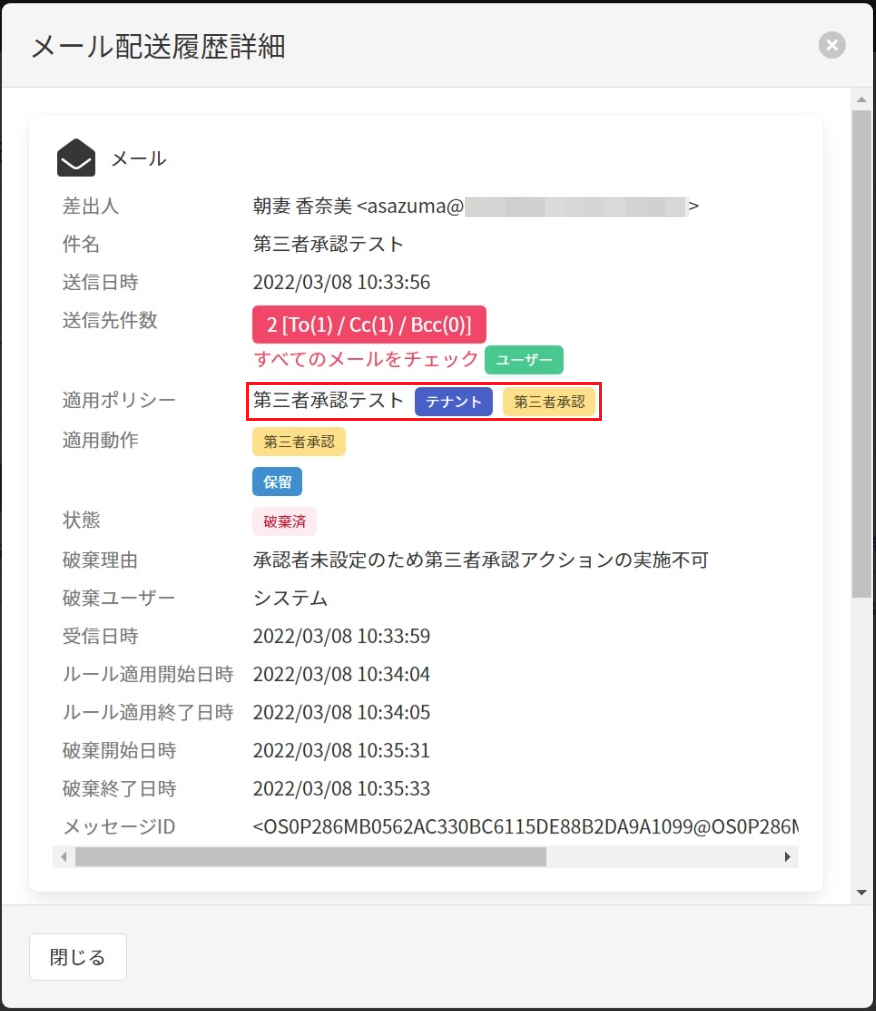Viewport: 876px width, 1011px height.
Task: Click the vertical scrollbar thumb
Action: (x=860, y=350)
